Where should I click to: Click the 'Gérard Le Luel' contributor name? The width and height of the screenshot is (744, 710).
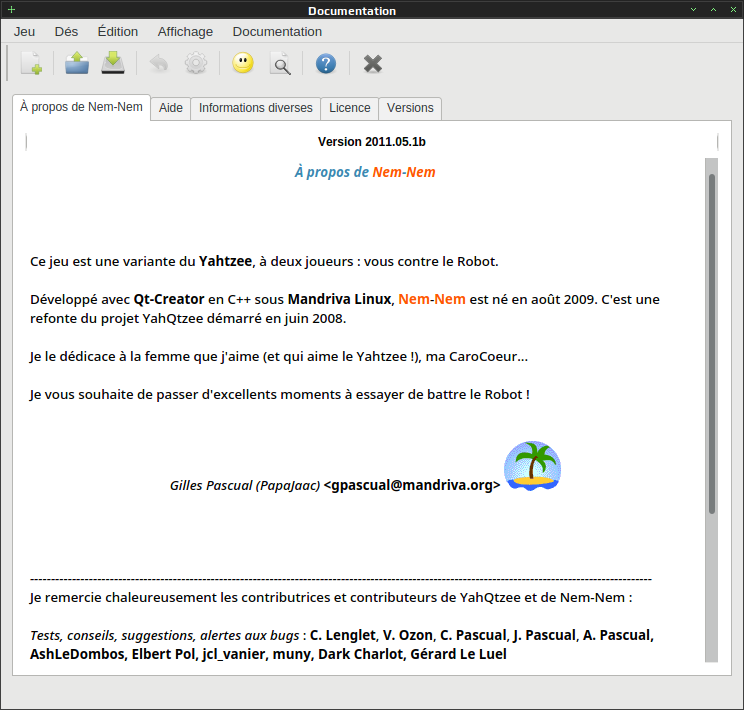(x=458, y=654)
